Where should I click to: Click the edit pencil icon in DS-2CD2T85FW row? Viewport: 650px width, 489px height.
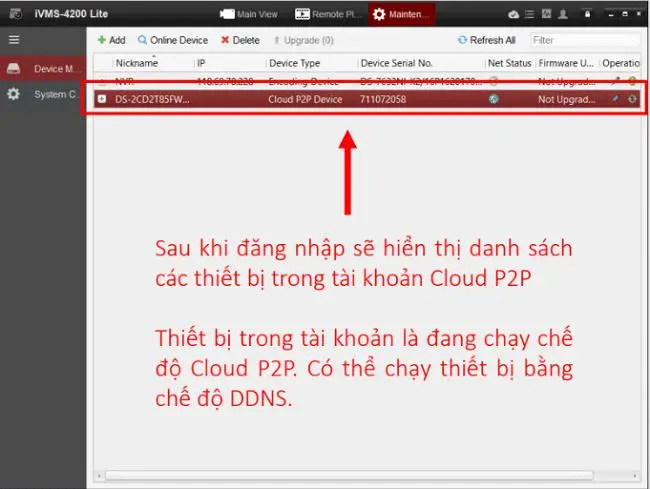[616, 99]
